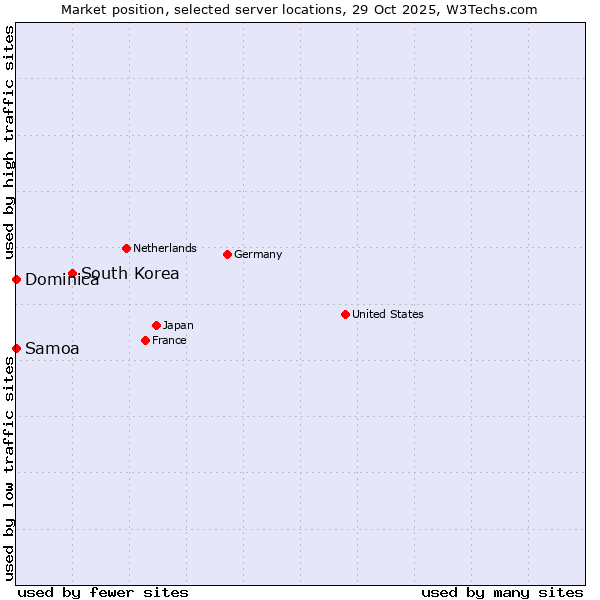This screenshot has width=600, height=600.
Task: Select the France text label
Action: click(x=169, y=340)
